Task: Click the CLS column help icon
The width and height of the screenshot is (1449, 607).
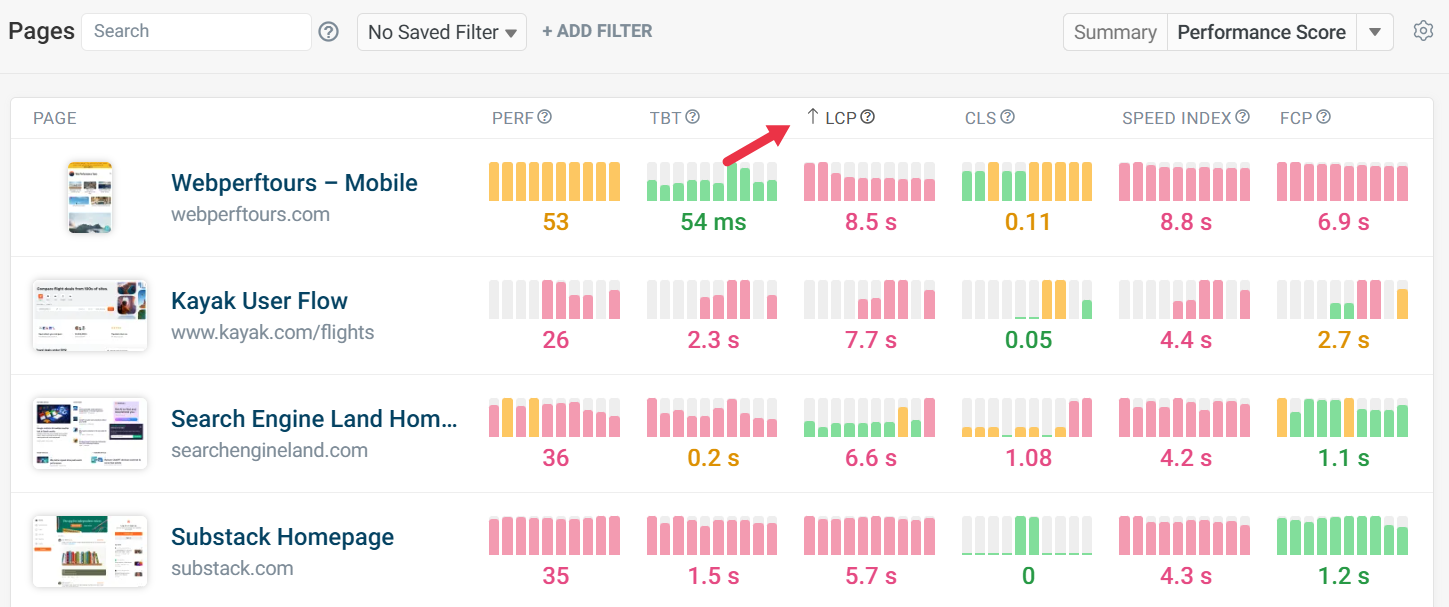Action: [x=1008, y=117]
